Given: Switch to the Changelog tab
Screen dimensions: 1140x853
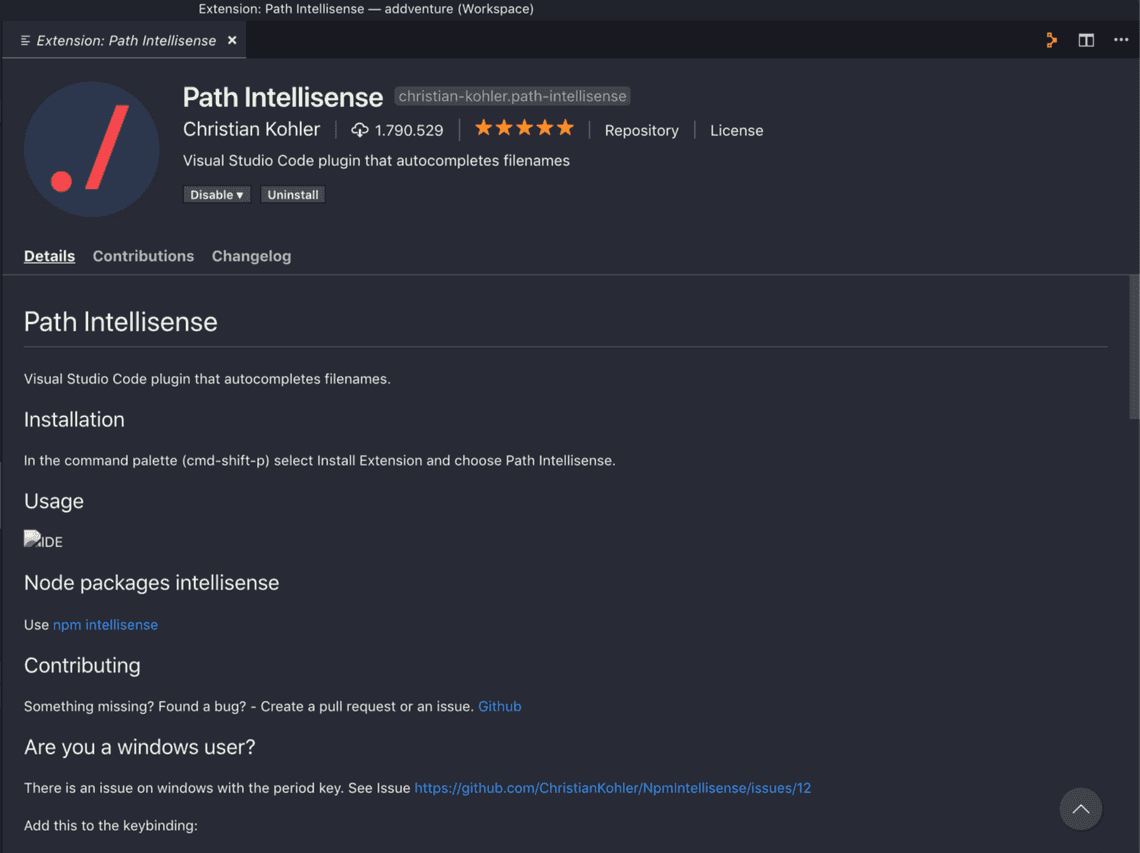Looking at the screenshot, I should [251, 256].
